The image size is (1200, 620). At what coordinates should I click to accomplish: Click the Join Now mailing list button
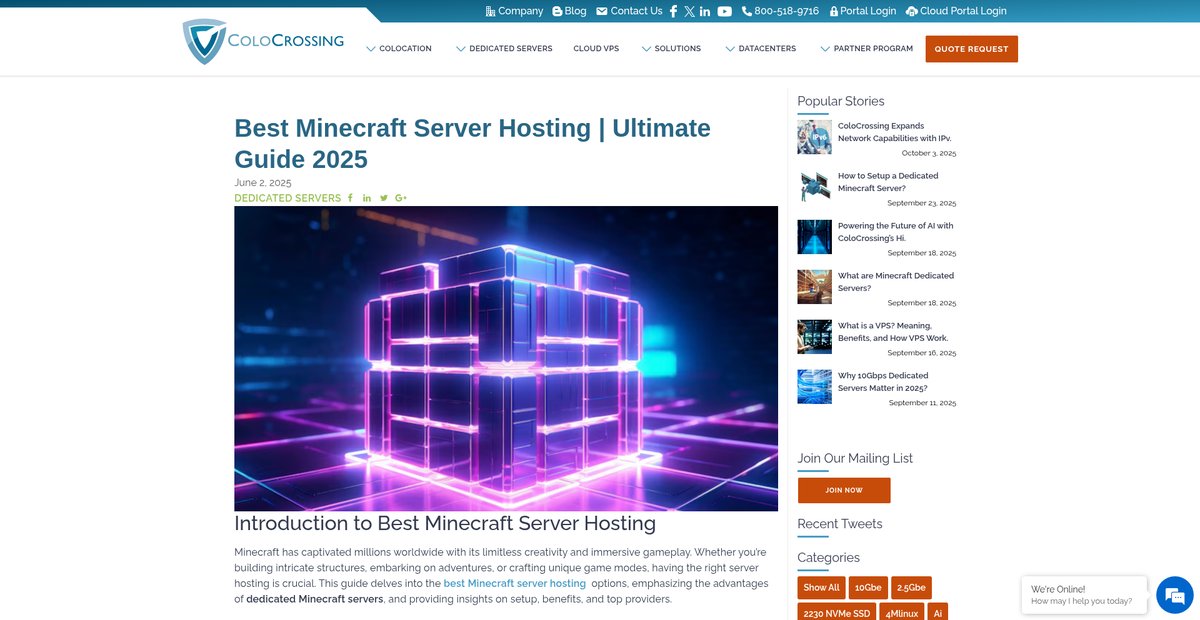(x=844, y=490)
